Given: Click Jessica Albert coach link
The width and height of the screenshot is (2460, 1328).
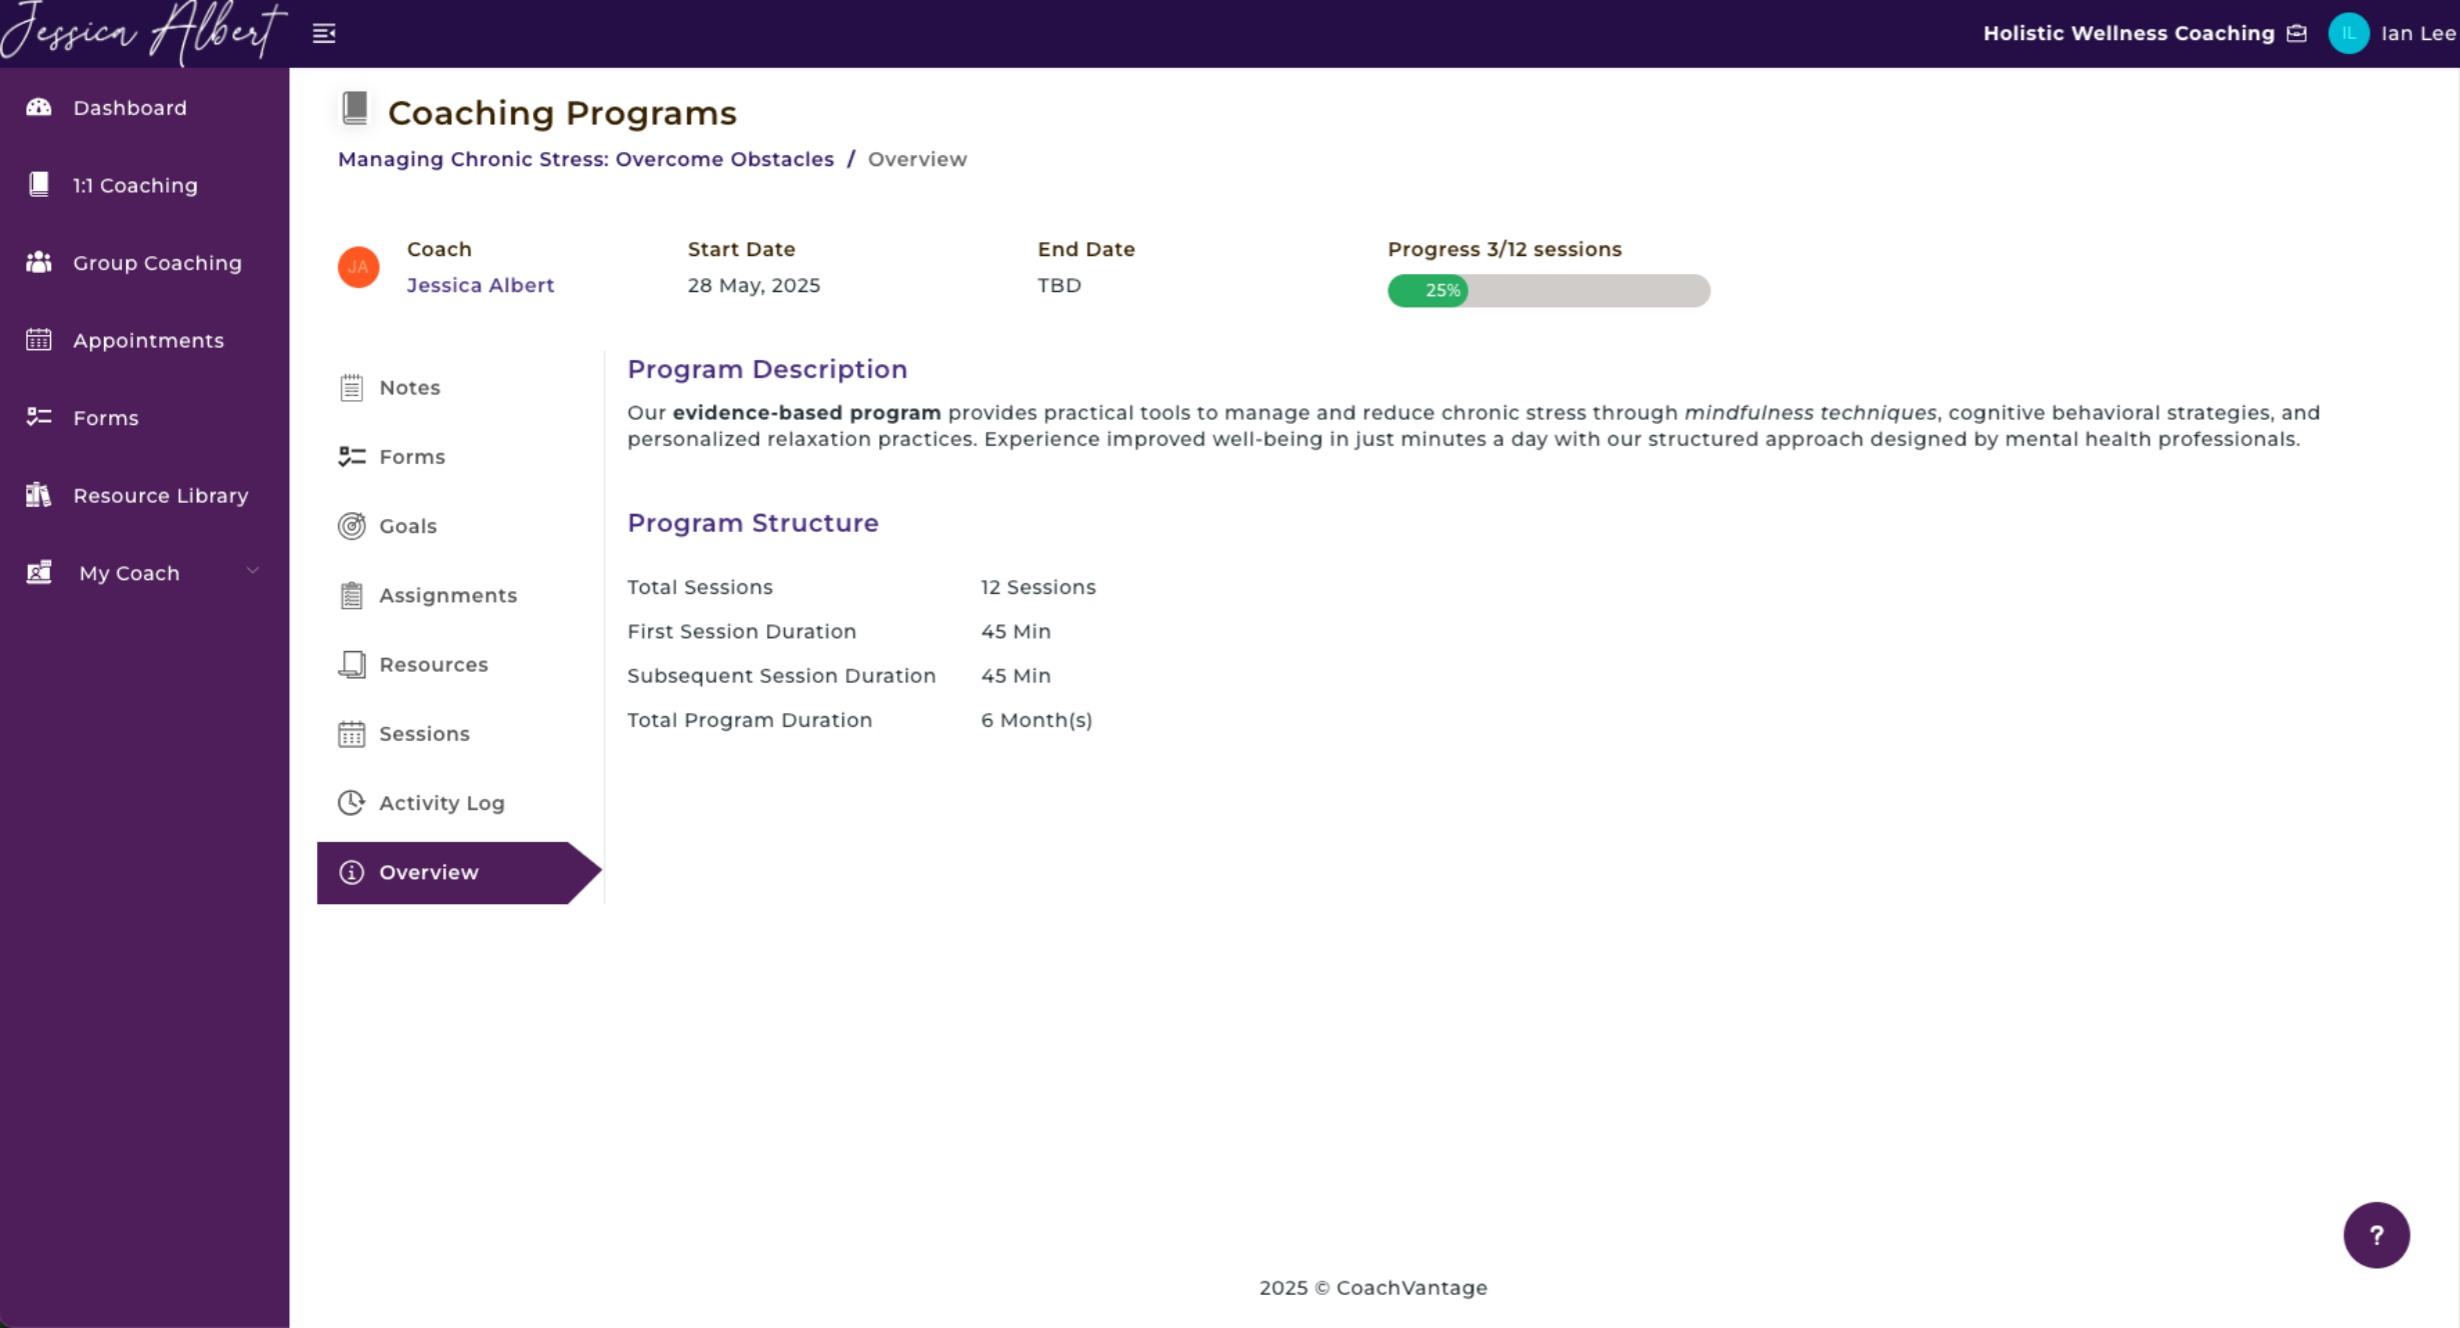Looking at the screenshot, I should (x=480, y=285).
